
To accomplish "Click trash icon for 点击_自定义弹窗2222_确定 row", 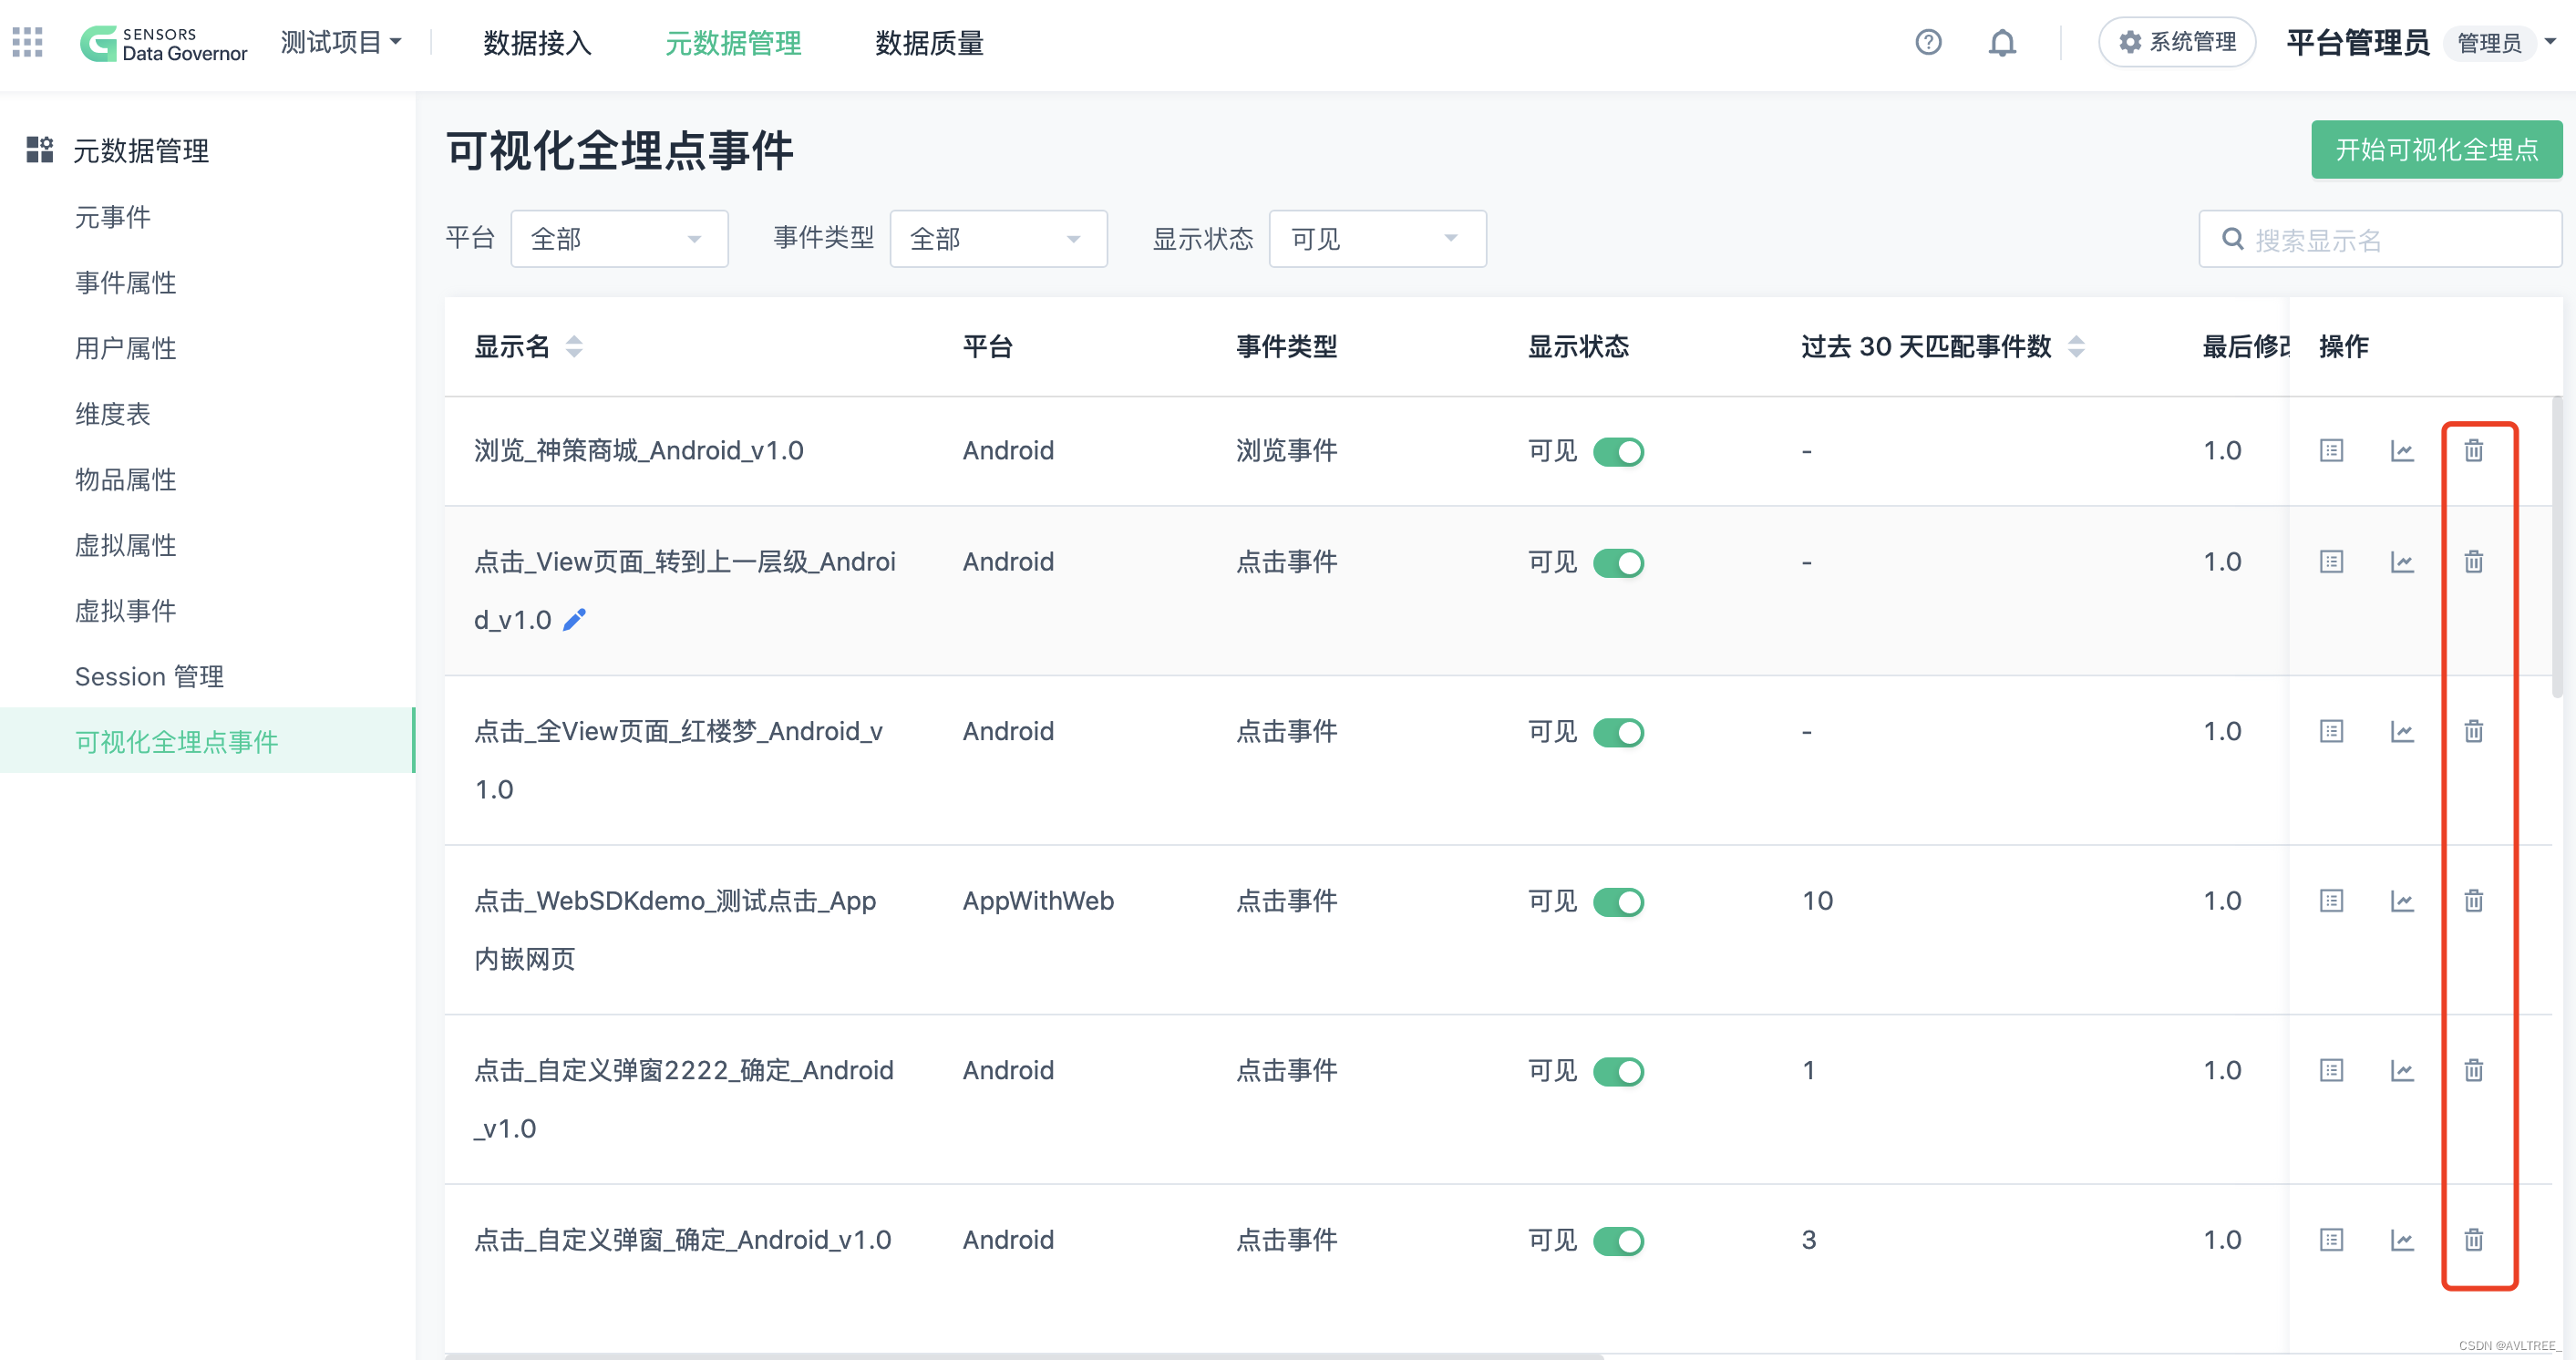I will coord(2472,1070).
